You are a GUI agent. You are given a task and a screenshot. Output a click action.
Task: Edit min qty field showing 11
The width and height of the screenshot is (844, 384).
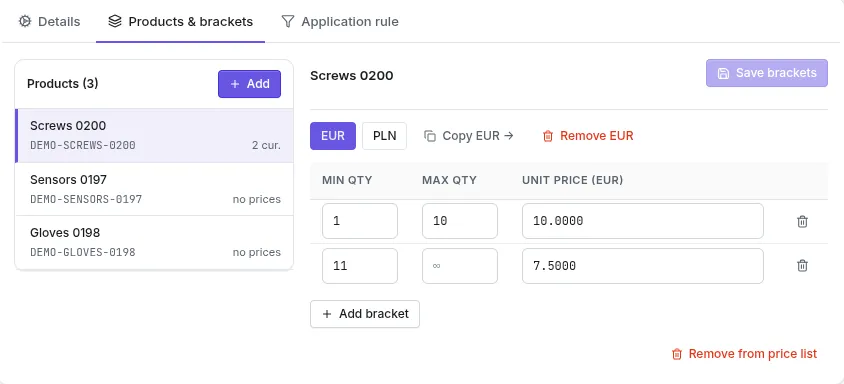pos(360,266)
